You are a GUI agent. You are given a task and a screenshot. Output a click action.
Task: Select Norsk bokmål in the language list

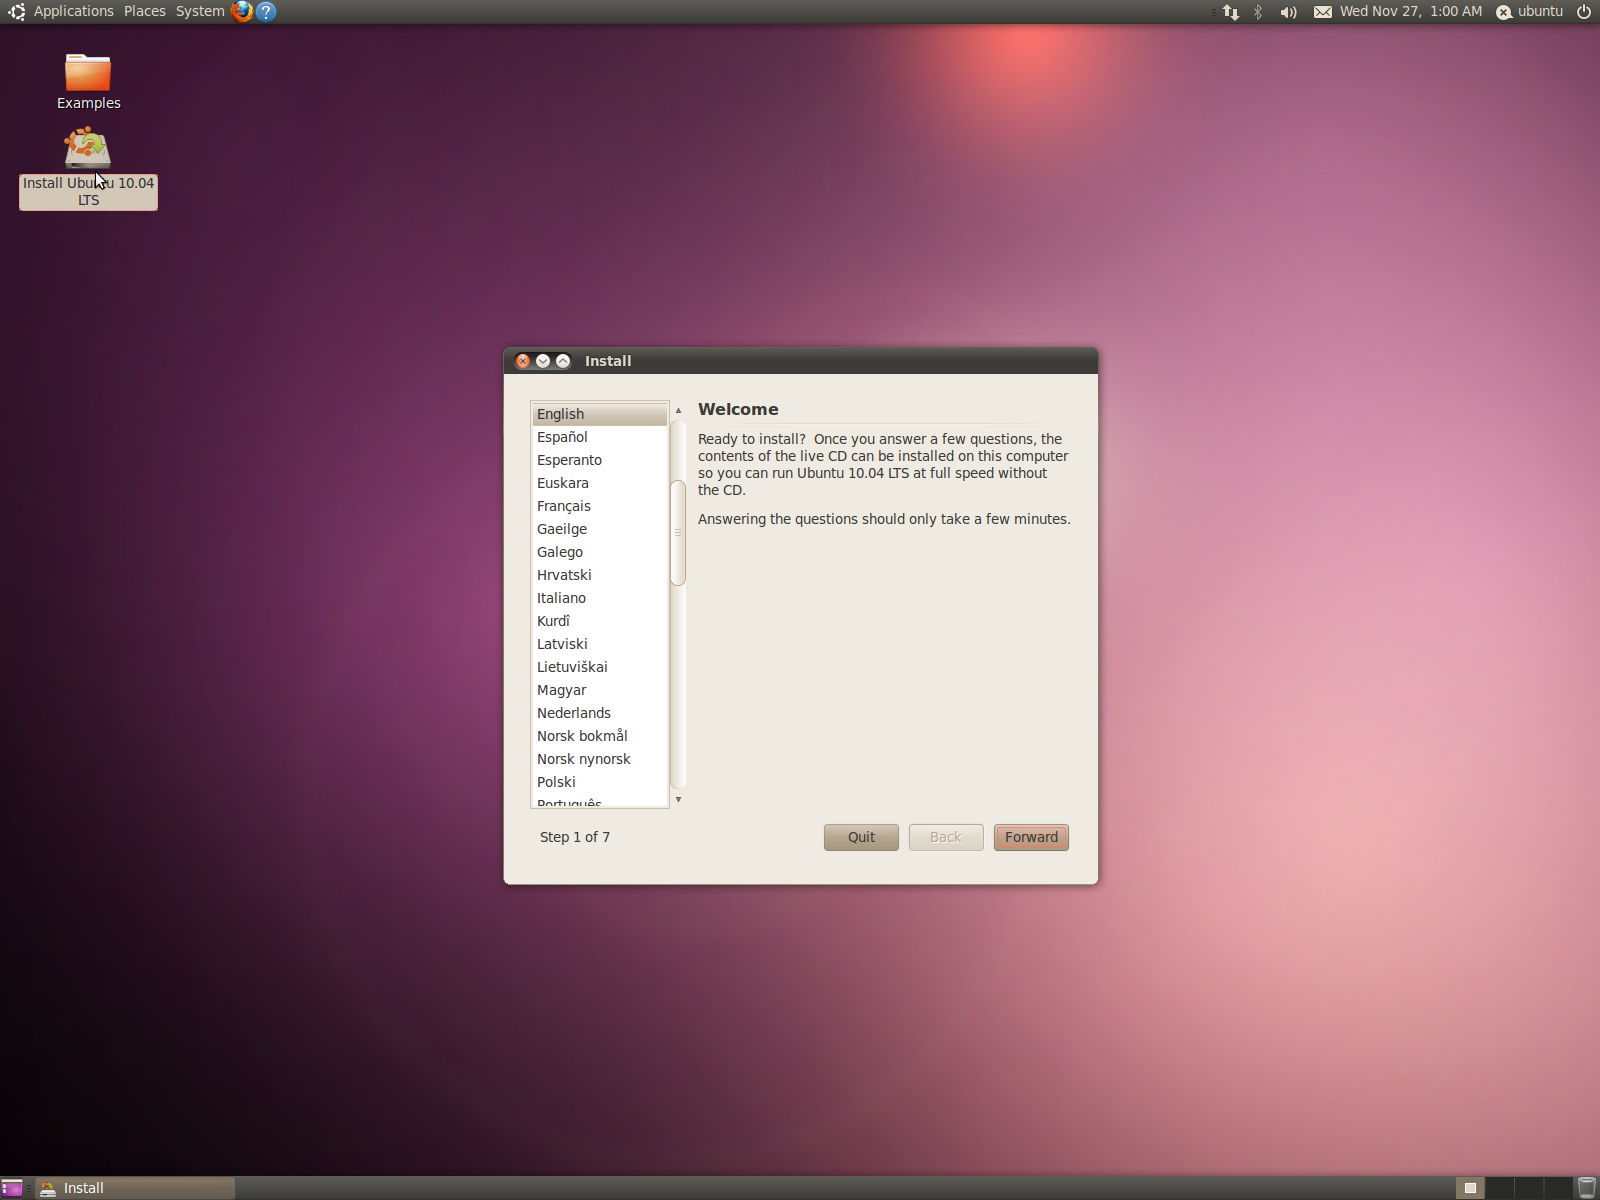pos(599,736)
